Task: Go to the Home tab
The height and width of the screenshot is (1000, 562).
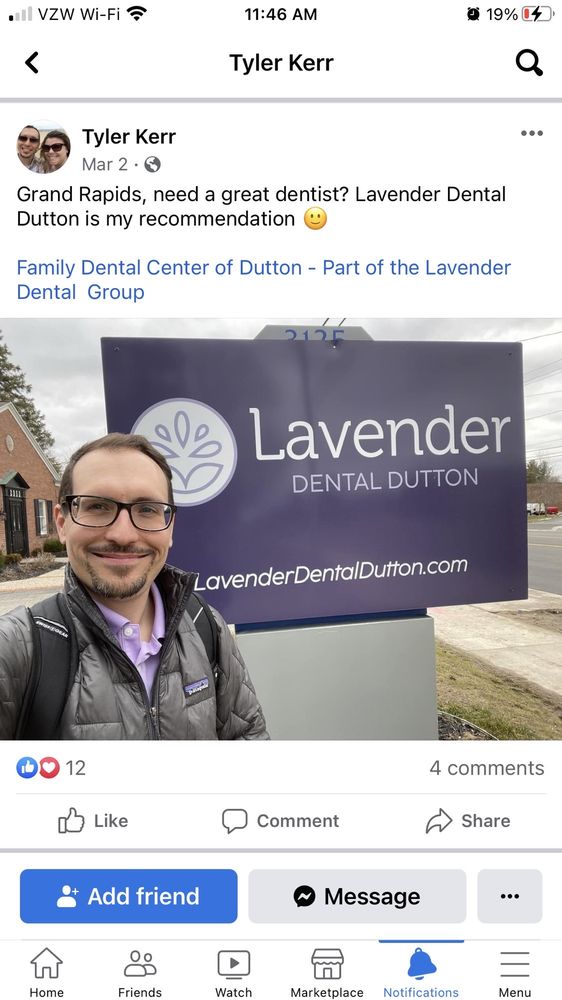Action: (47, 973)
